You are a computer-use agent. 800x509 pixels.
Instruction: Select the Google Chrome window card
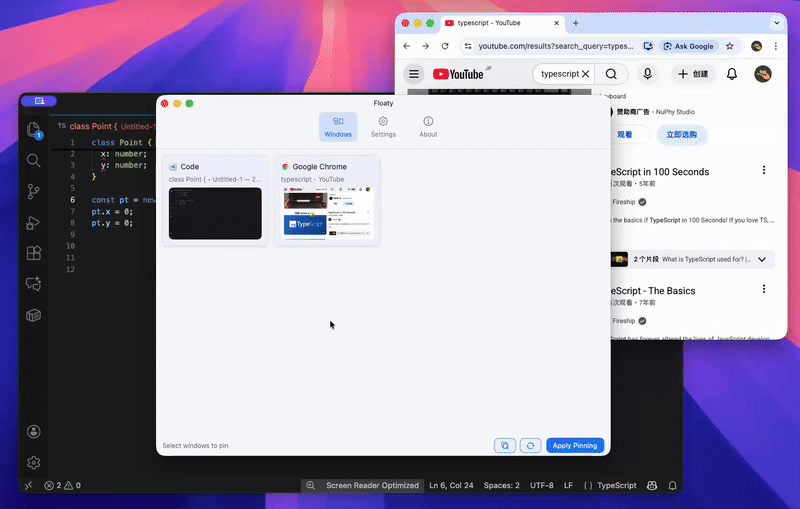327,200
